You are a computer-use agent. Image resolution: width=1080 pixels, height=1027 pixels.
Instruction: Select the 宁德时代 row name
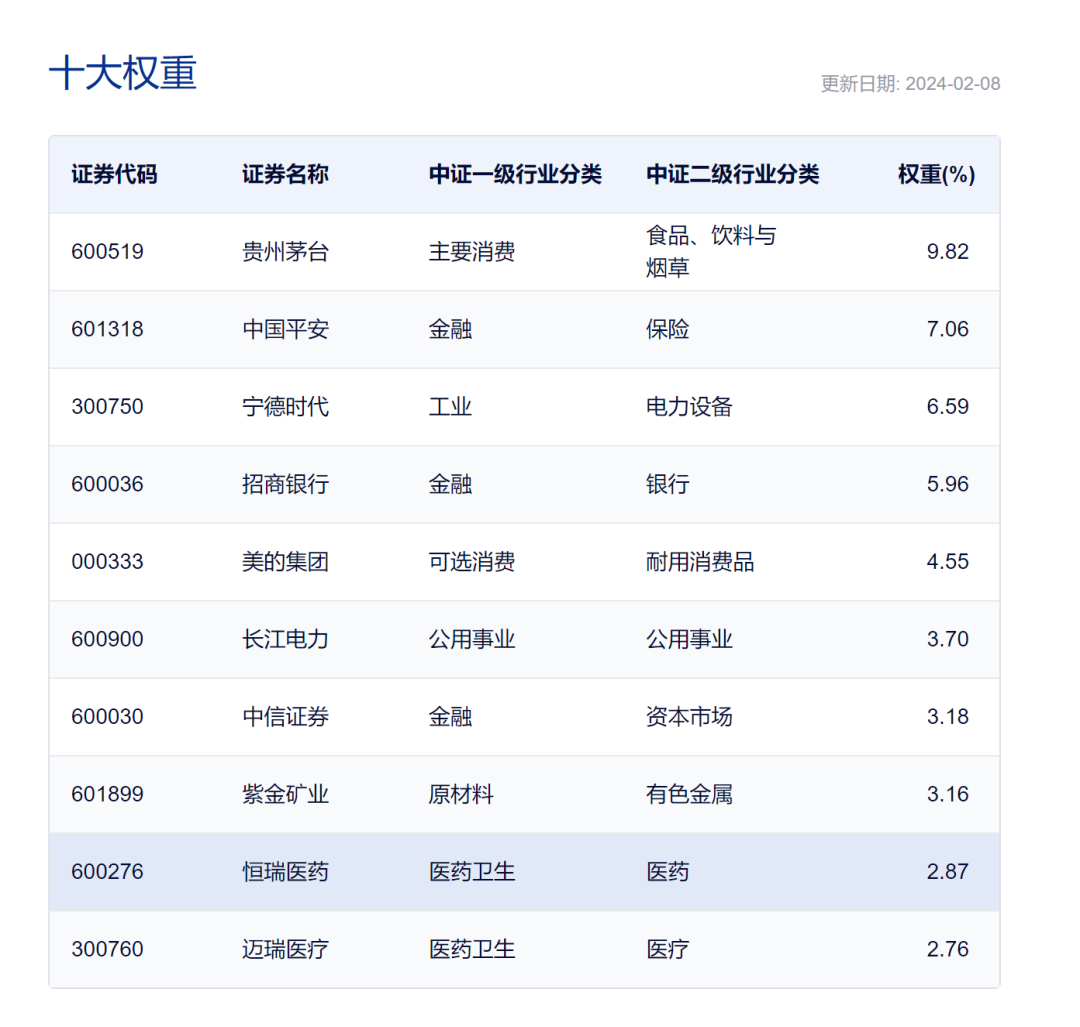click(285, 407)
